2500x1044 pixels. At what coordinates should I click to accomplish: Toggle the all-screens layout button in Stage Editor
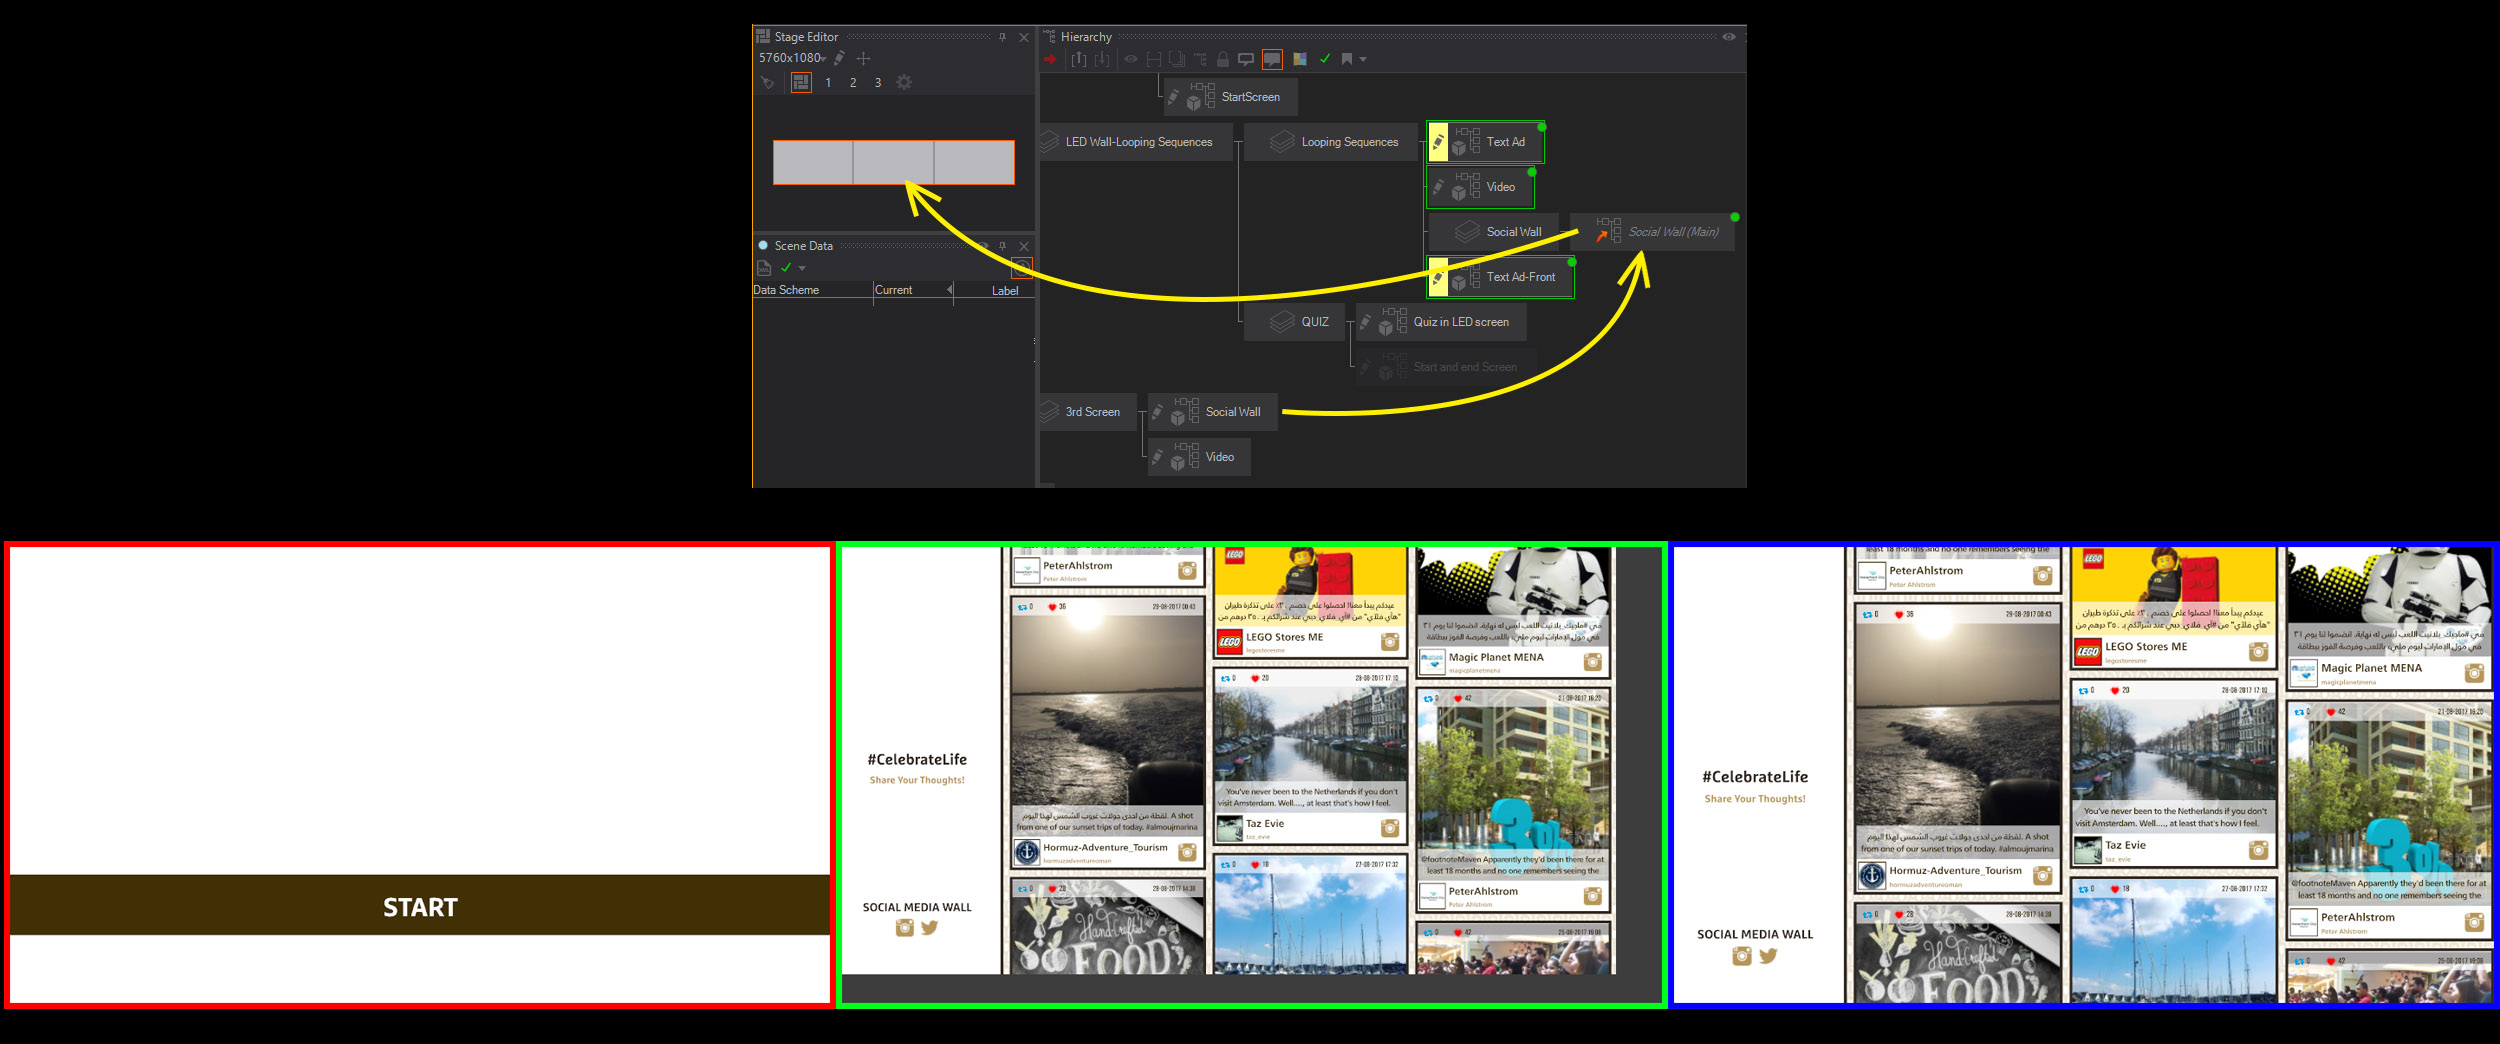[x=801, y=83]
